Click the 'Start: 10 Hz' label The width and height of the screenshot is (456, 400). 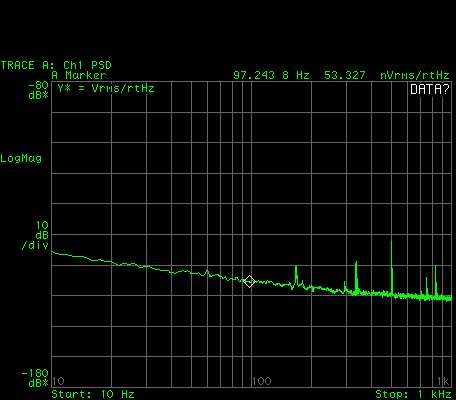point(93,394)
